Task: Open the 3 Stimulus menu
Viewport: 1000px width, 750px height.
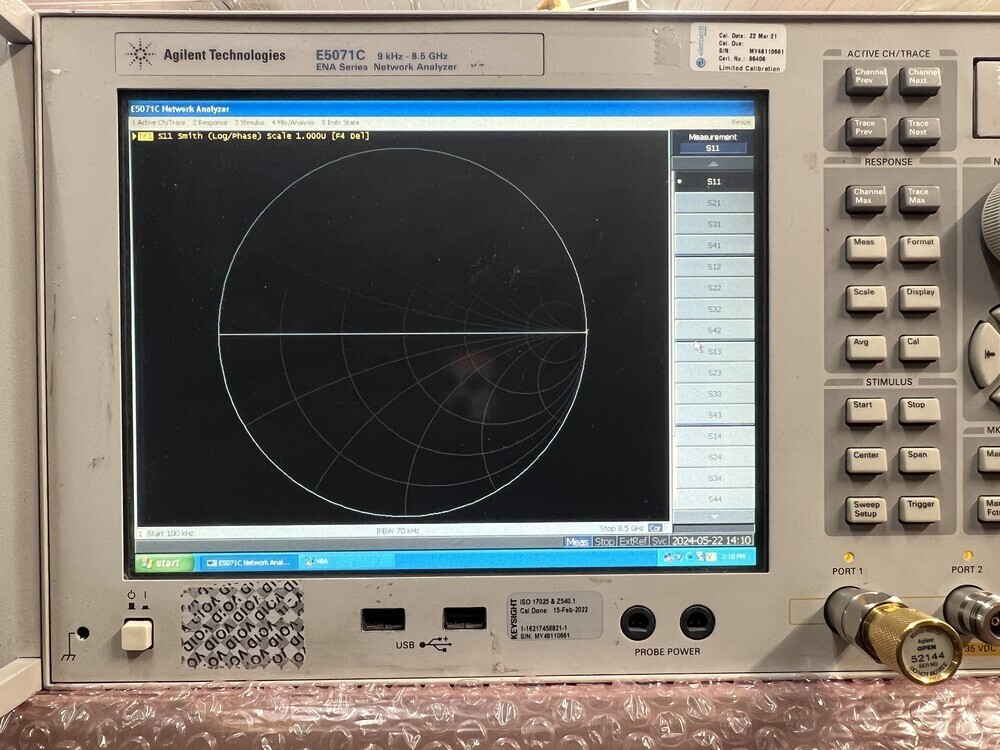Action: [x=249, y=122]
